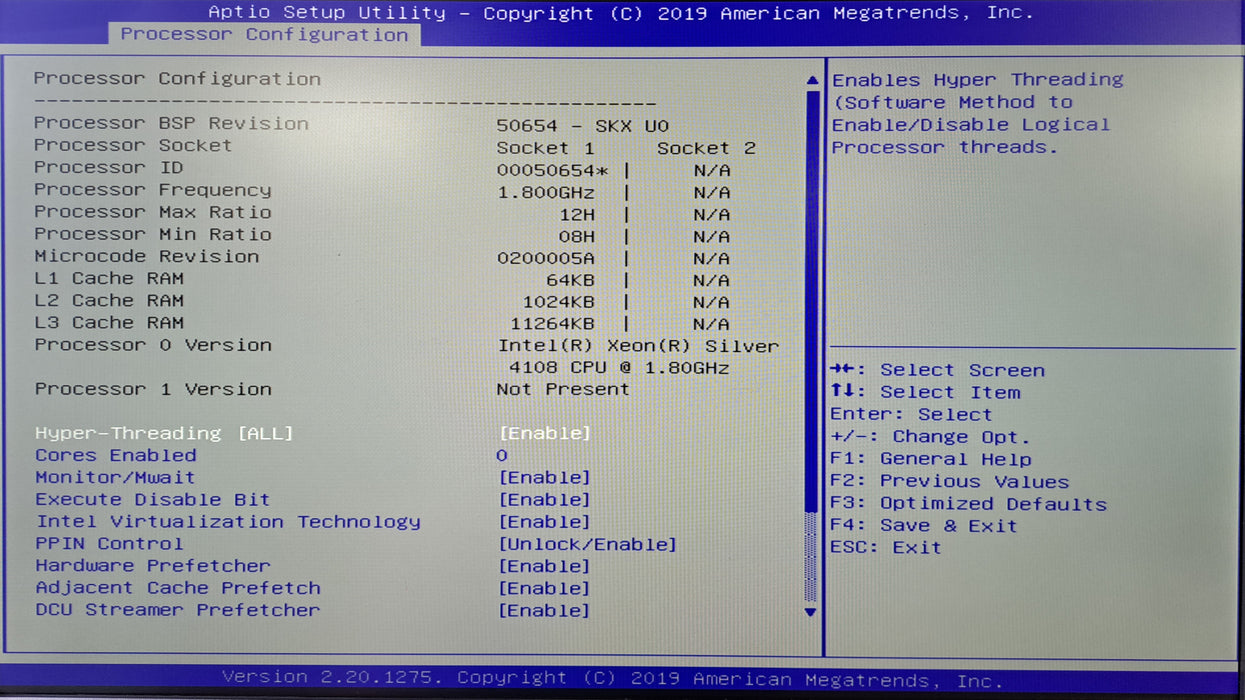Select the Execute Disable Bit label
Image resolution: width=1245 pixels, height=700 pixels.
(152, 500)
